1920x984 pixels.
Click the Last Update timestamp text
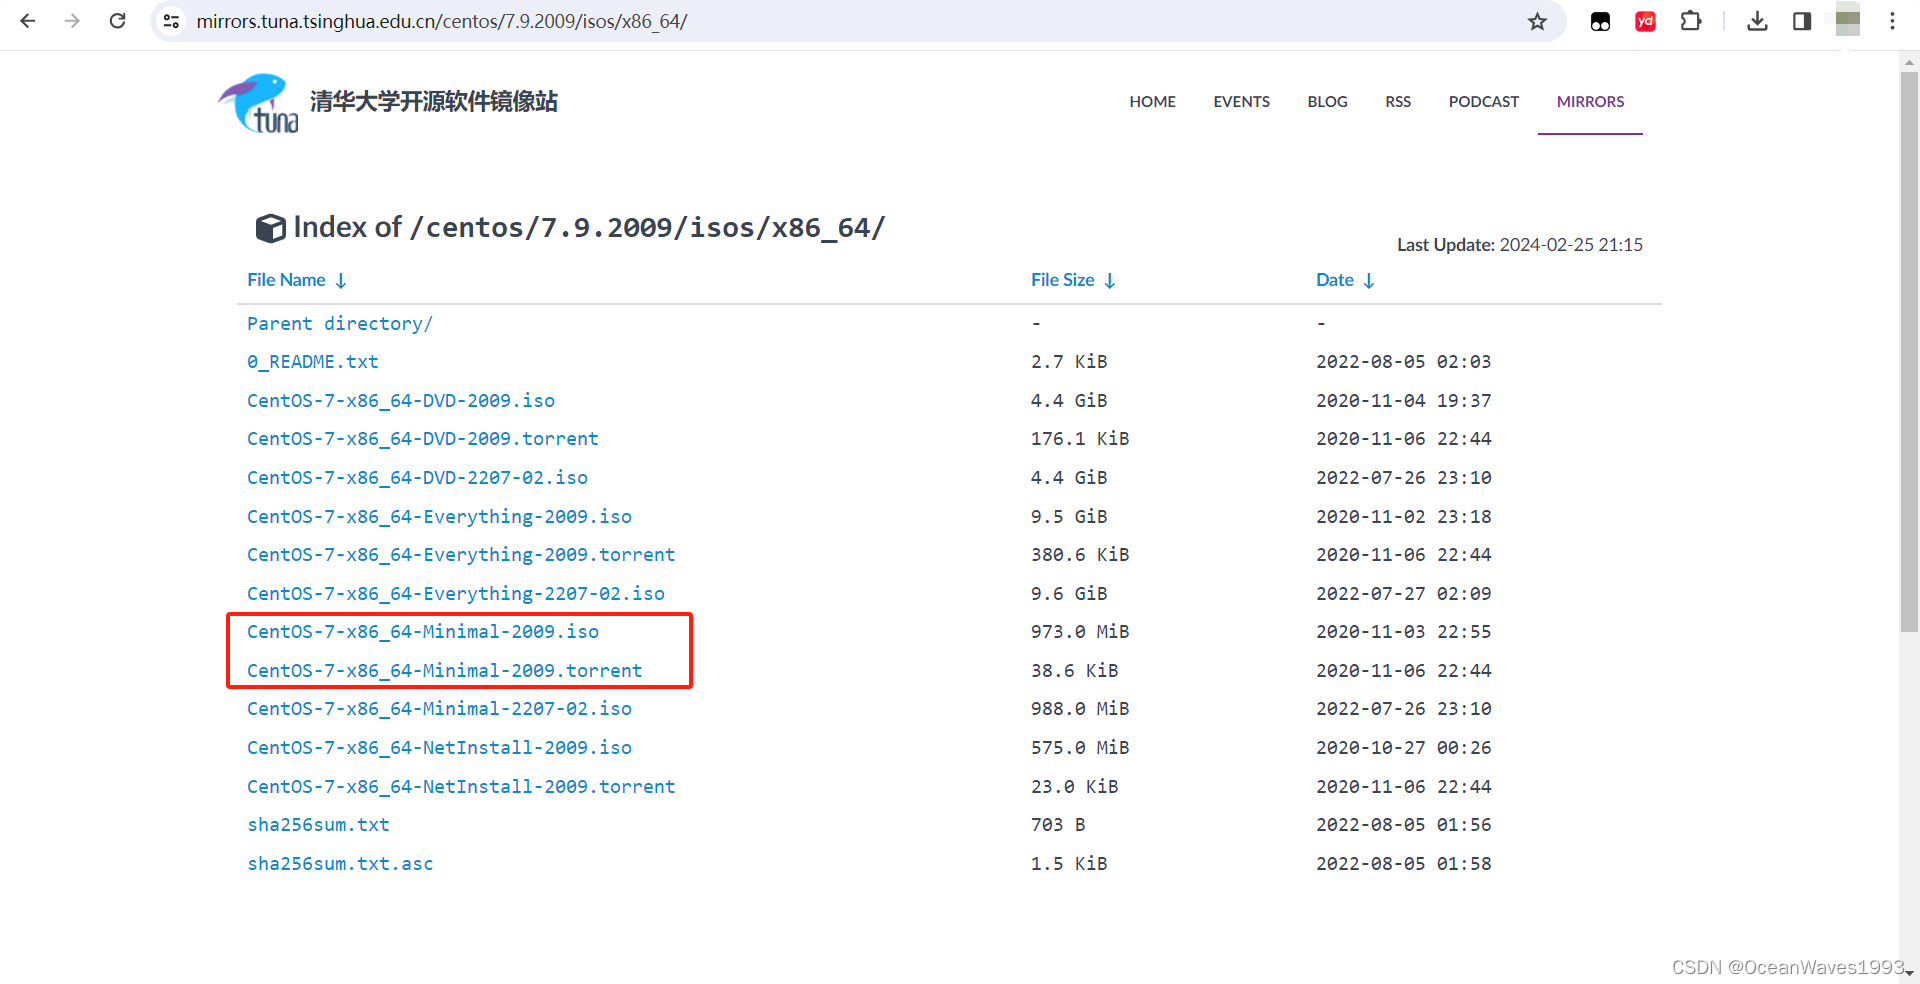click(x=1519, y=245)
